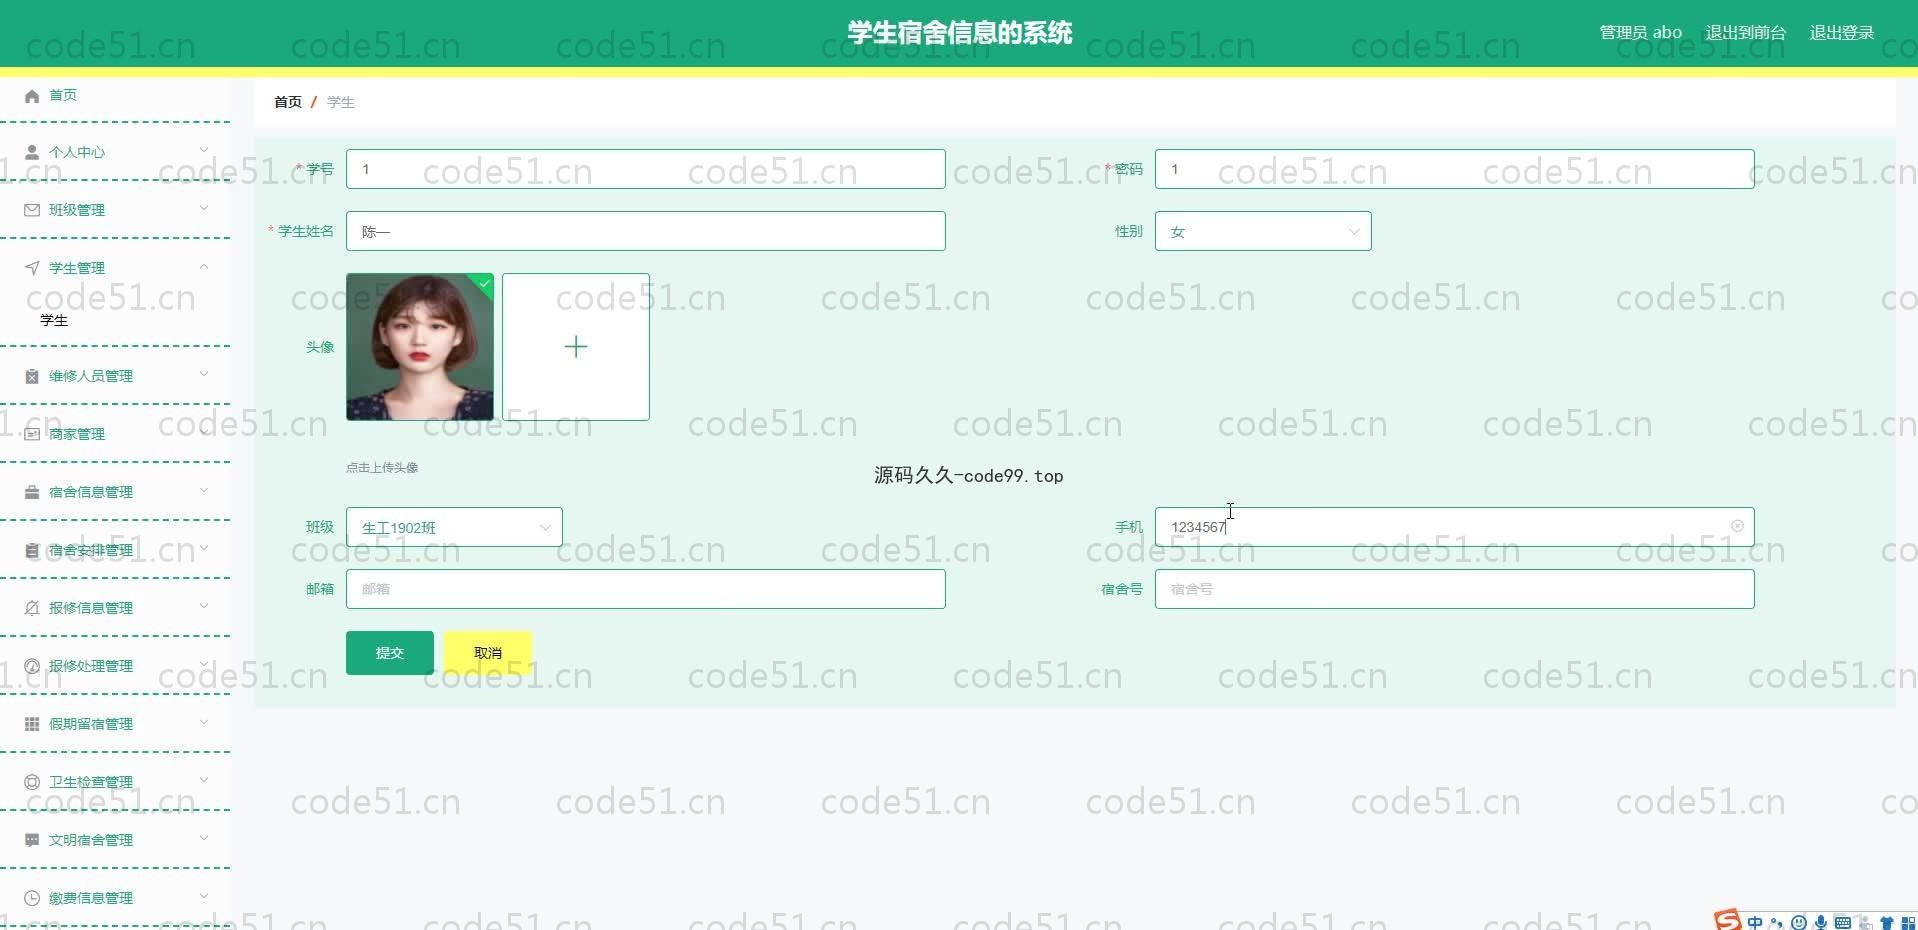This screenshot has width=1918, height=930.
Task: Expand the 班级管理 menu chevron
Action: pyautogui.click(x=204, y=208)
